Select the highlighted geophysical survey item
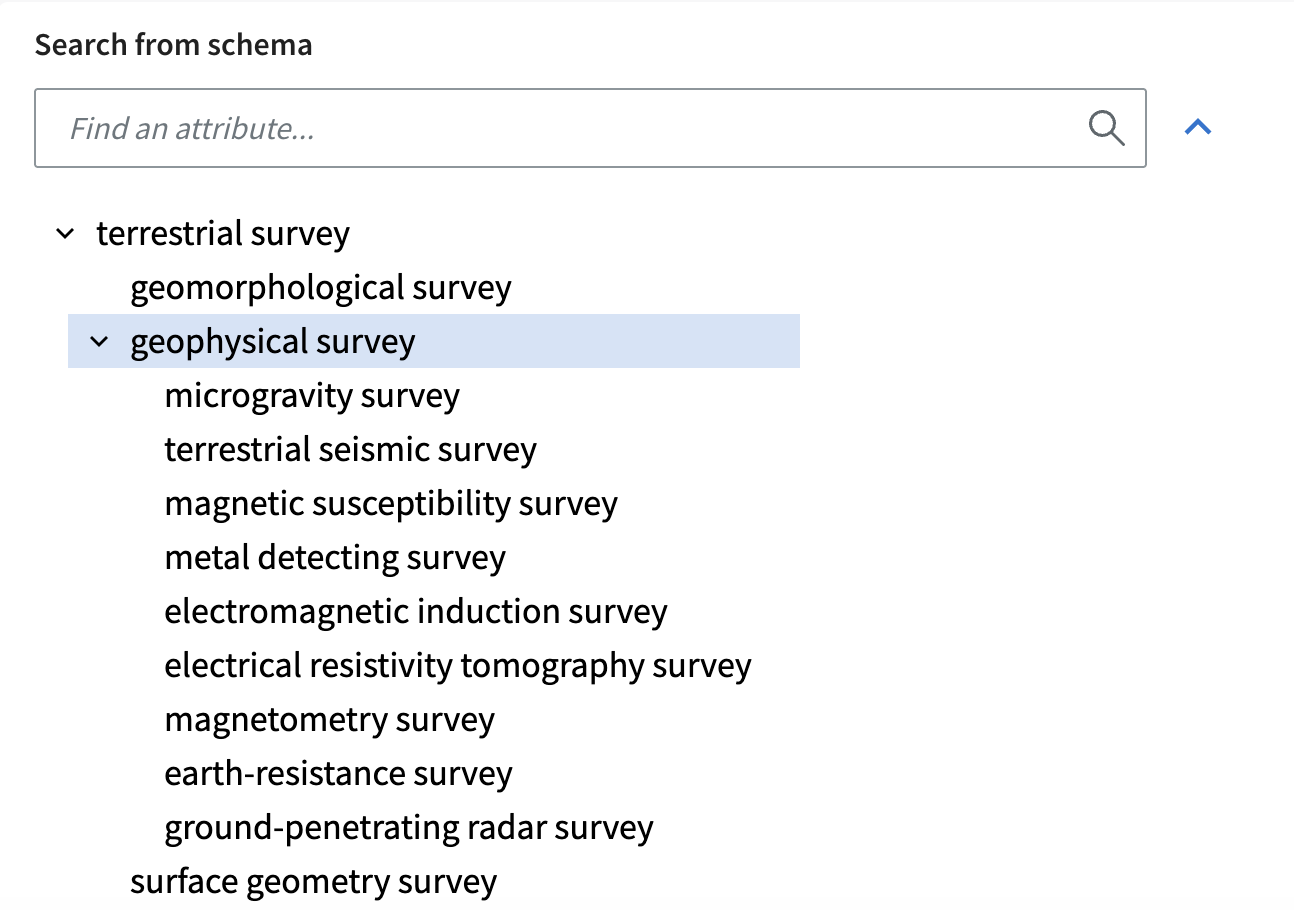 (273, 342)
